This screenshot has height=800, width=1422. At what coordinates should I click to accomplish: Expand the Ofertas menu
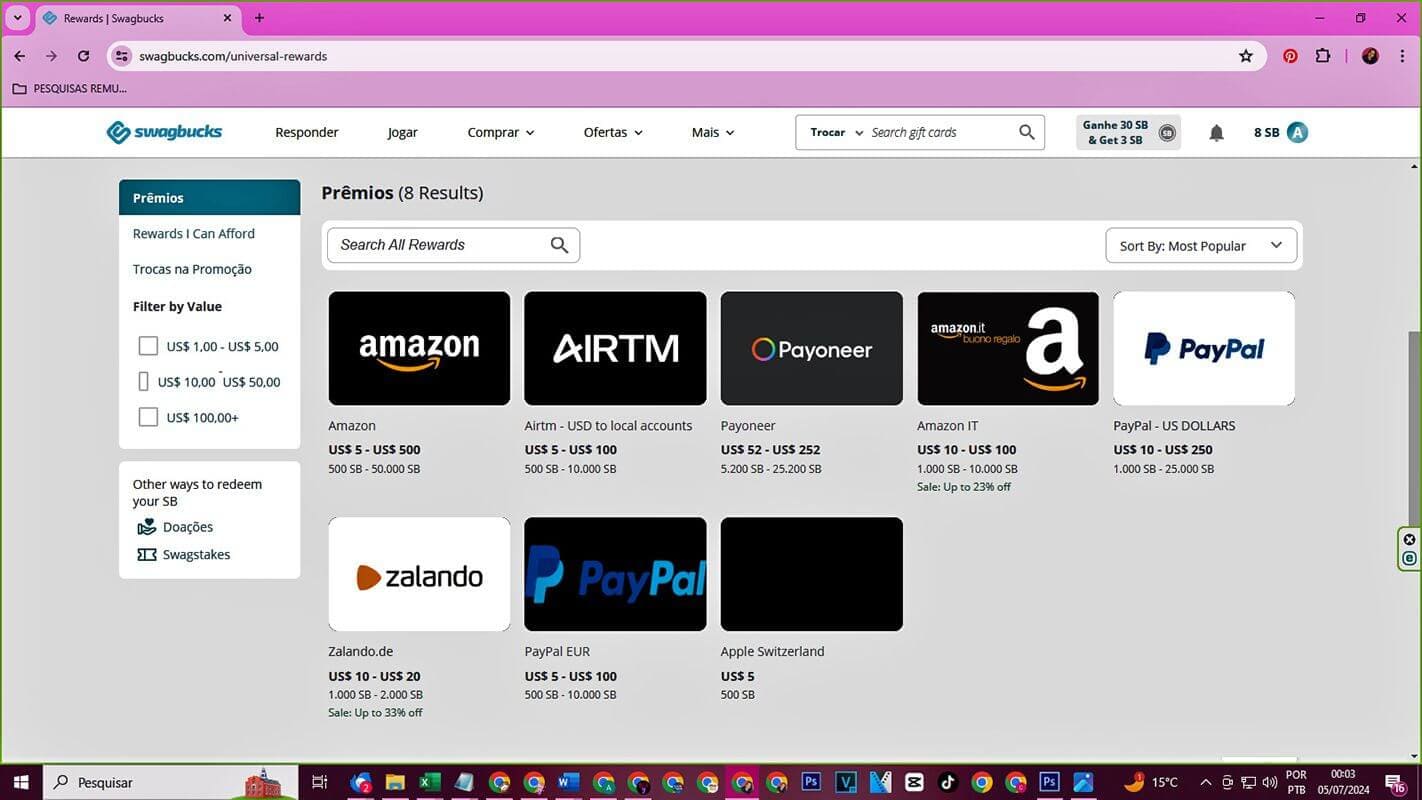point(613,132)
